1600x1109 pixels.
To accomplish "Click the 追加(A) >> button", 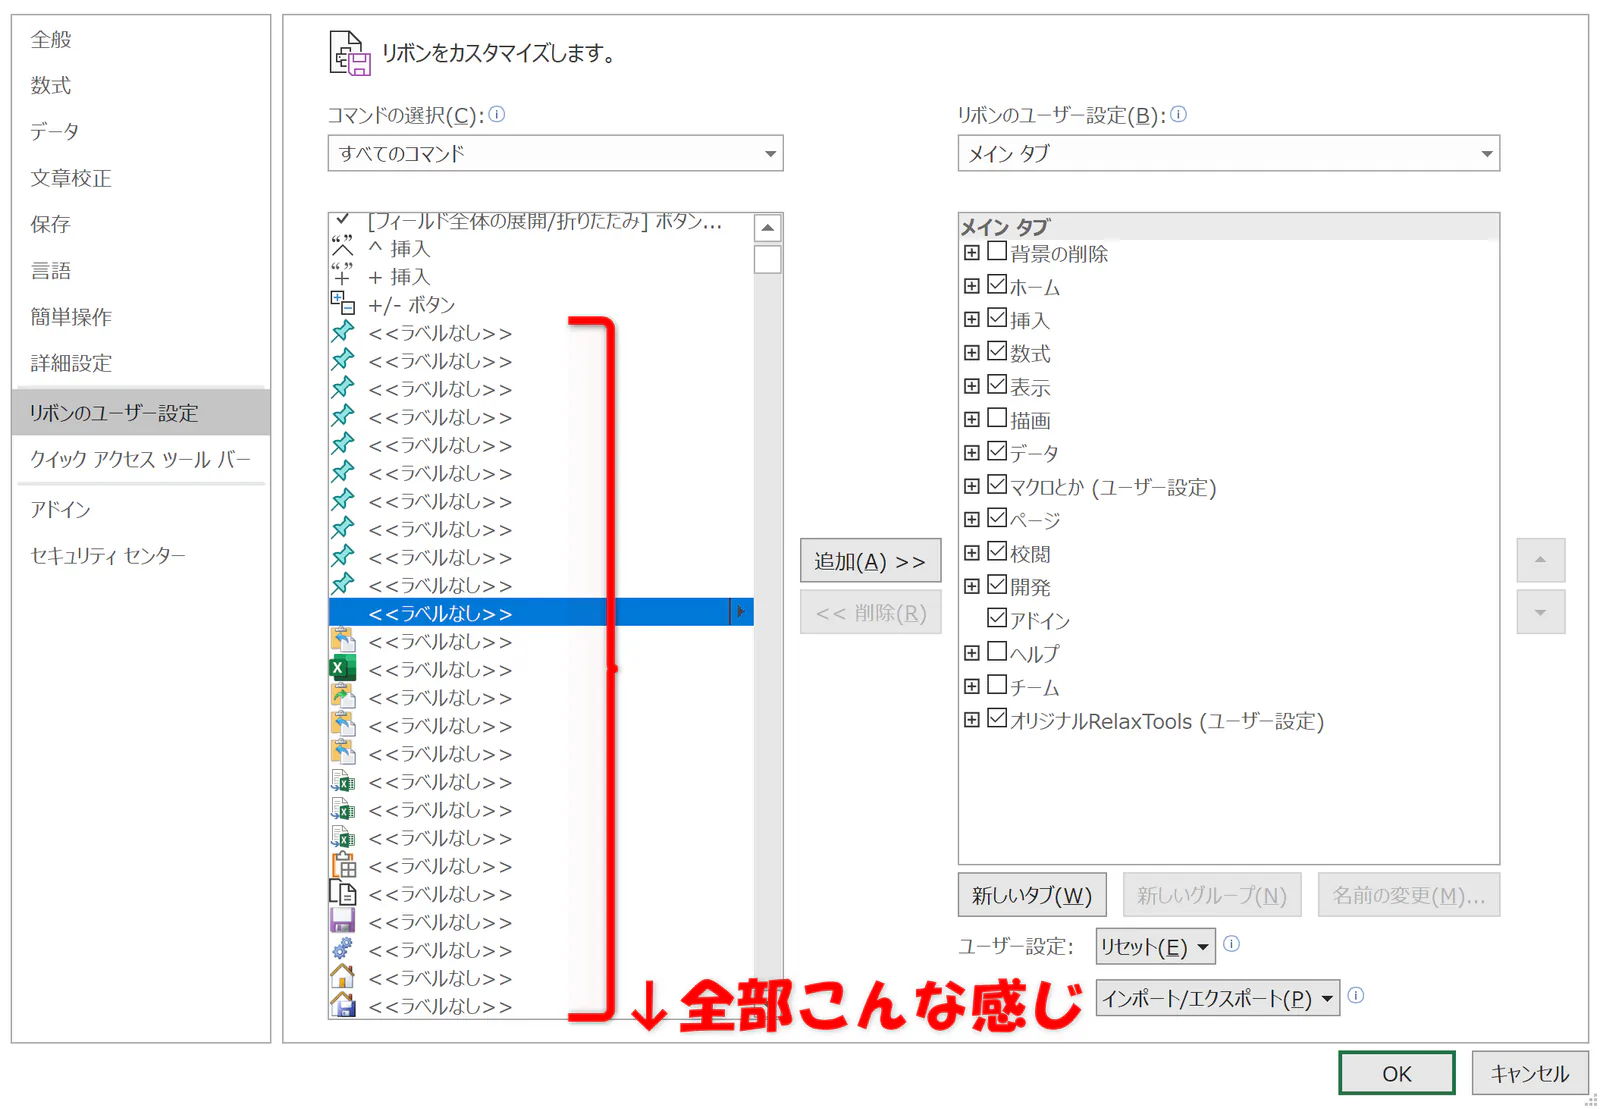I will coord(870,561).
